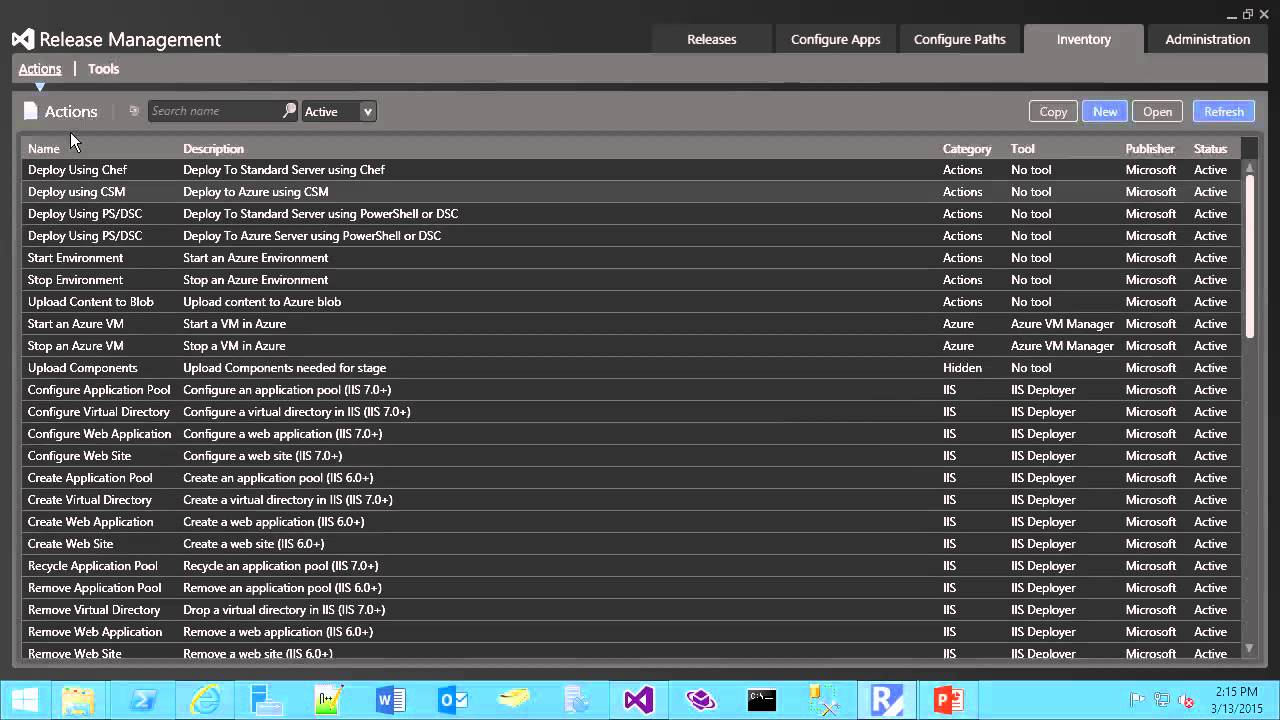Launch PowerShell from the taskbar
The height and width of the screenshot is (720, 1280).
[x=142, y=700]
